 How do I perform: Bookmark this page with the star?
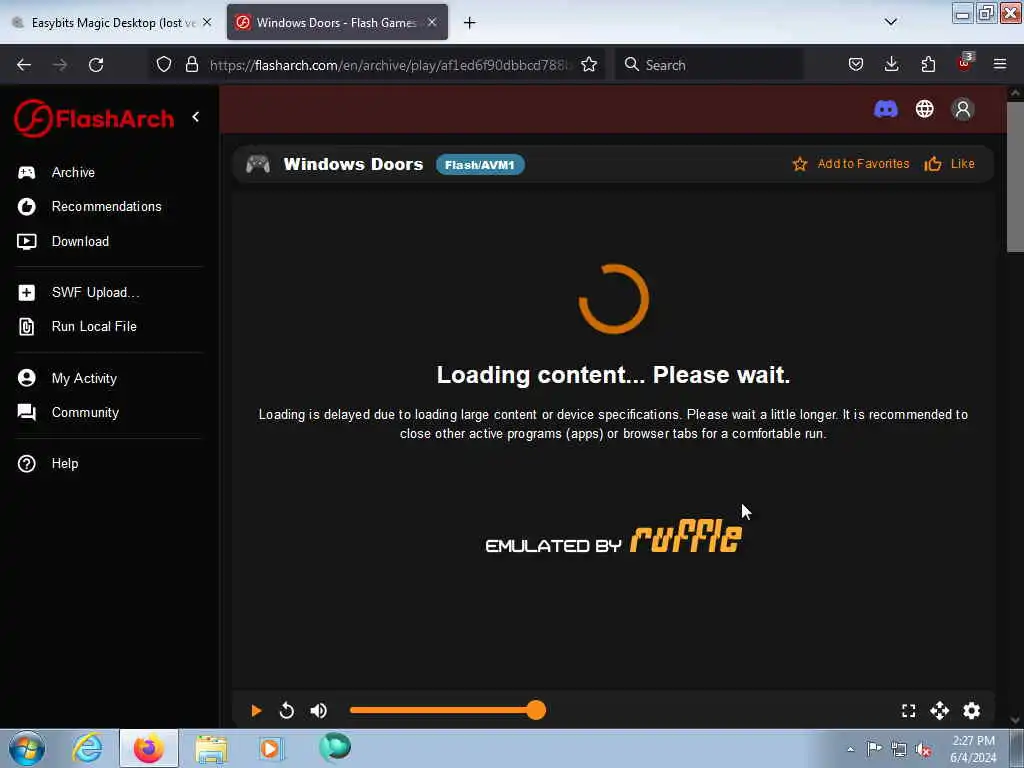pos(589,65)
